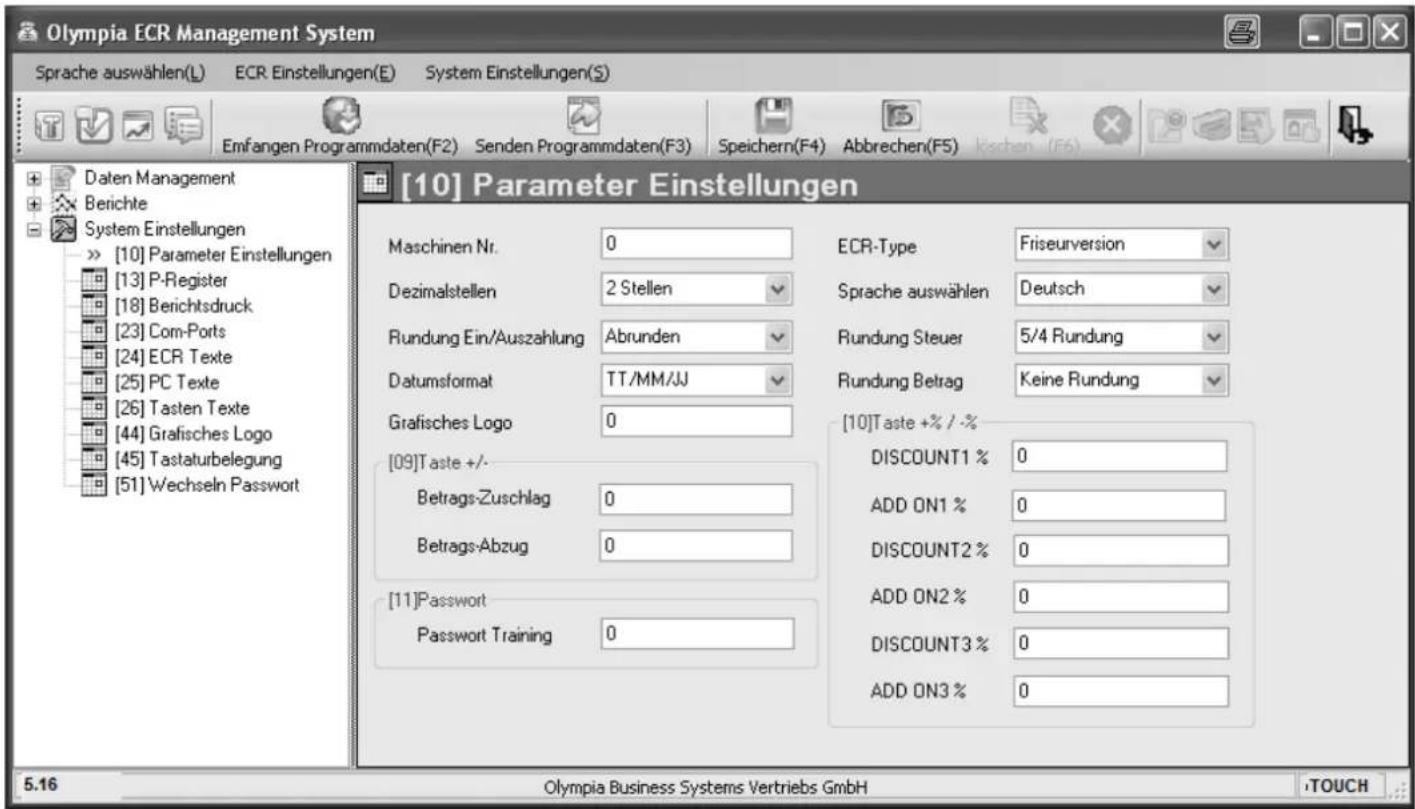Click Olympia Business Systems Vertriebs GmbH text
Image resolution: width=1415 pixels, height=809 pixels.
tap(706, 787)
